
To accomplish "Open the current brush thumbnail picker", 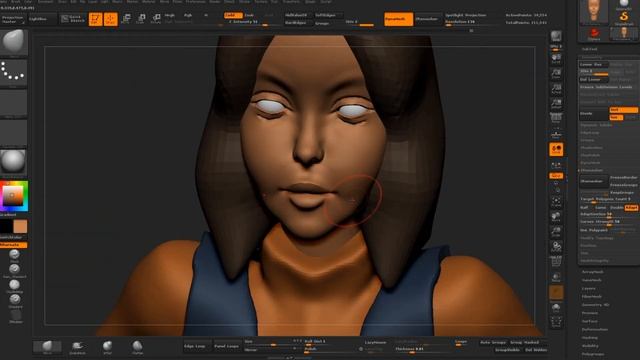I will click(14, 42).
